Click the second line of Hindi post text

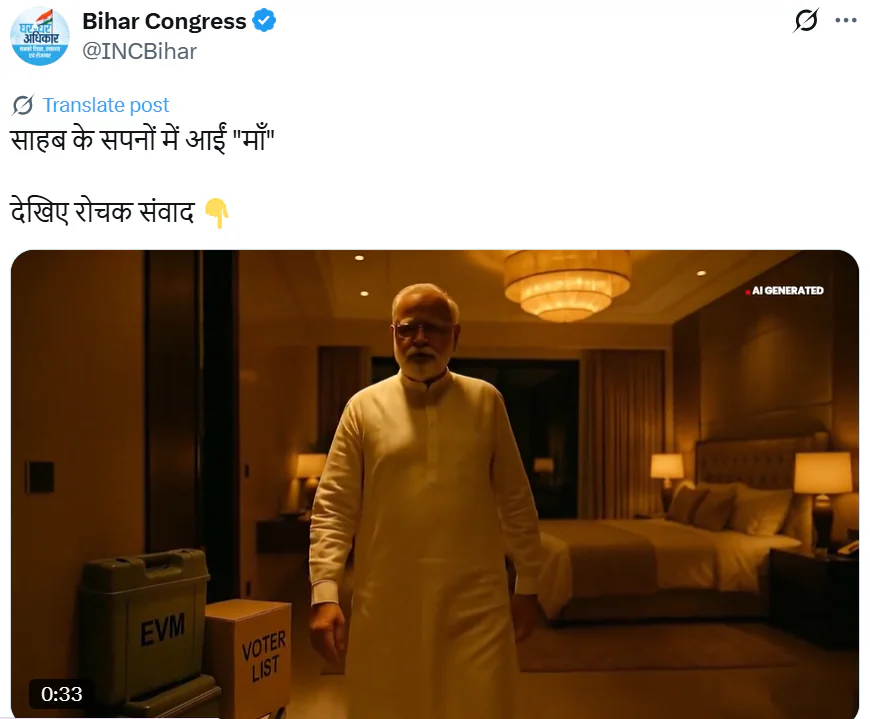103,213
